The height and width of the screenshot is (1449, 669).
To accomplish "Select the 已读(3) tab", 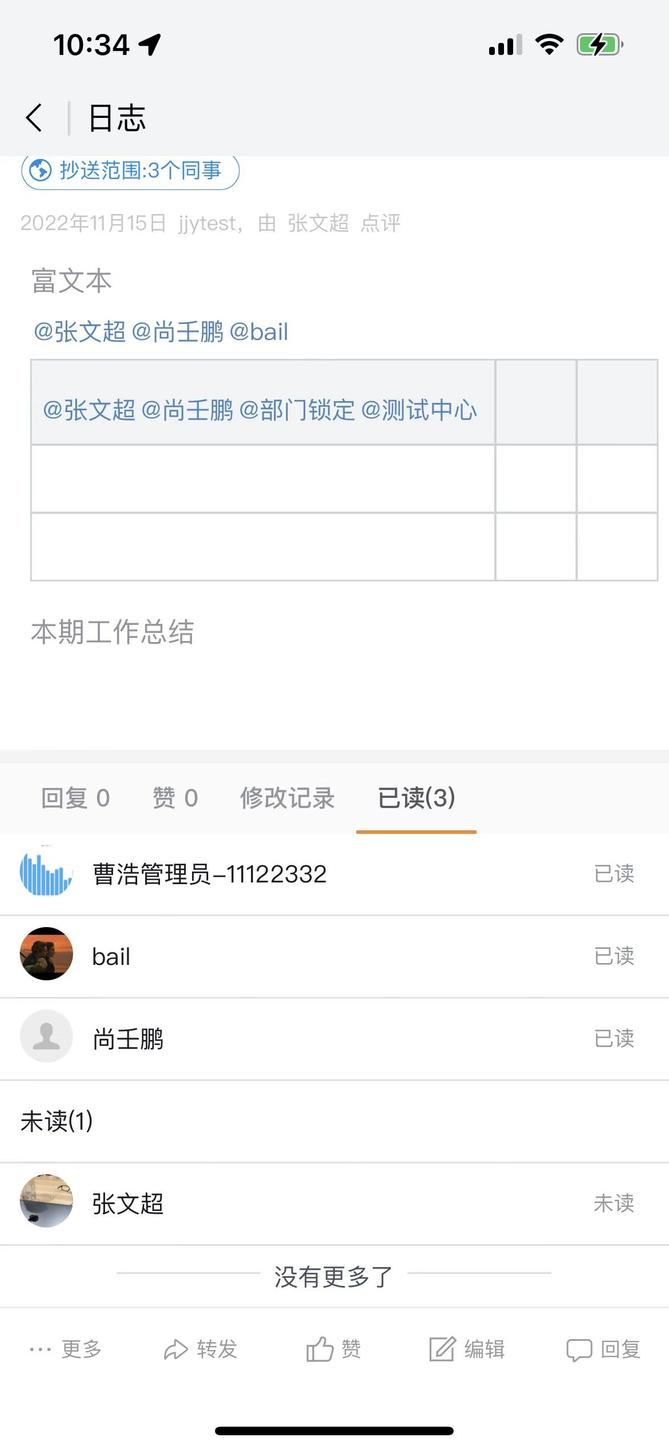I will tap(416, 797).
